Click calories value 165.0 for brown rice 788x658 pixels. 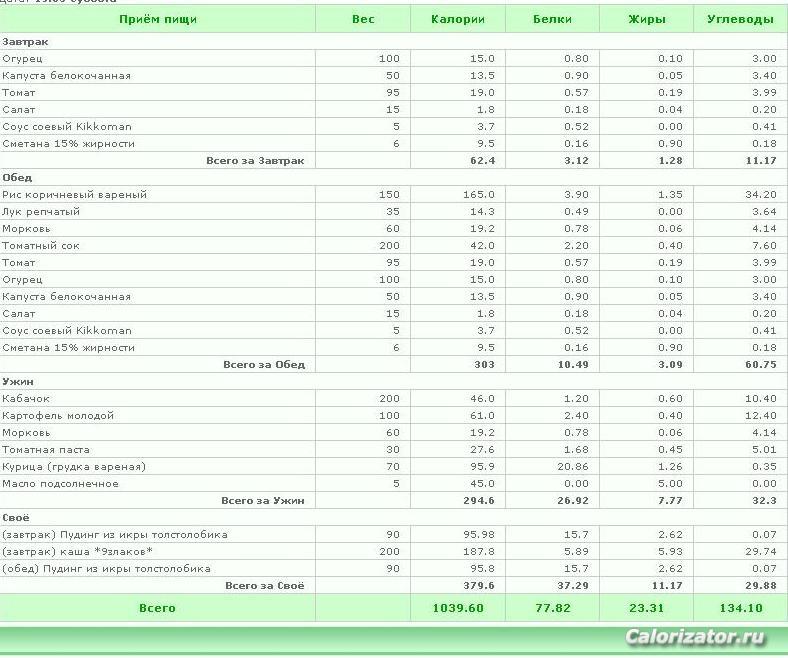(x=479, y=195)
